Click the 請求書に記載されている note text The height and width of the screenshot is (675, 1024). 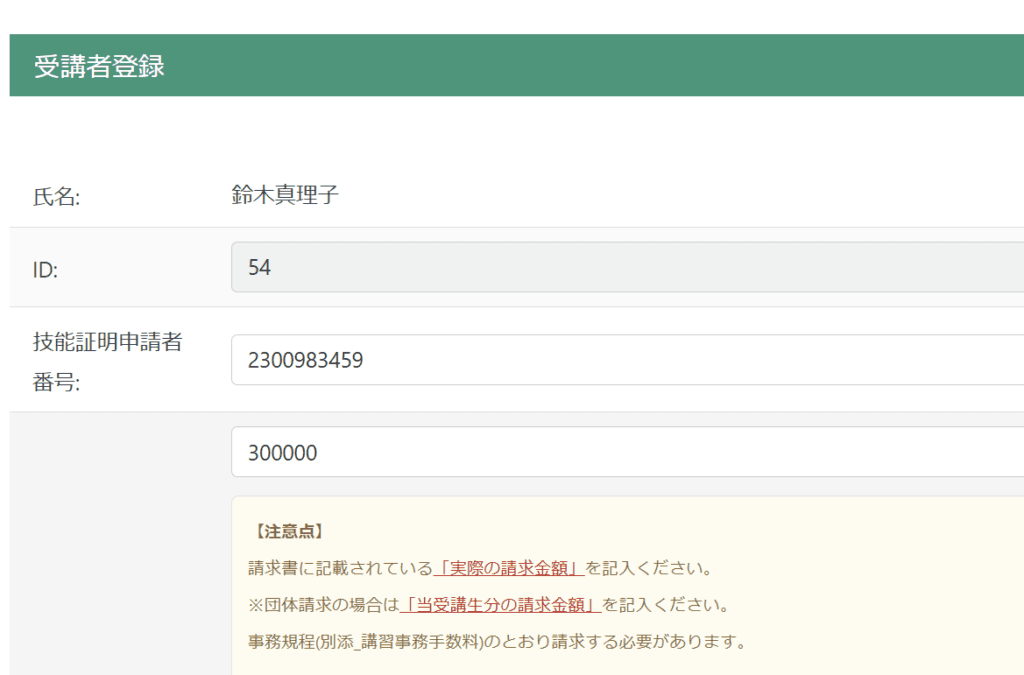pos(340,568)
